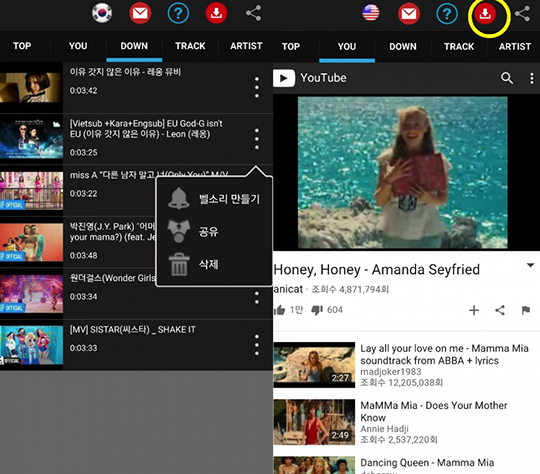Tap the YouTube logo play icon

pos(284,78)
